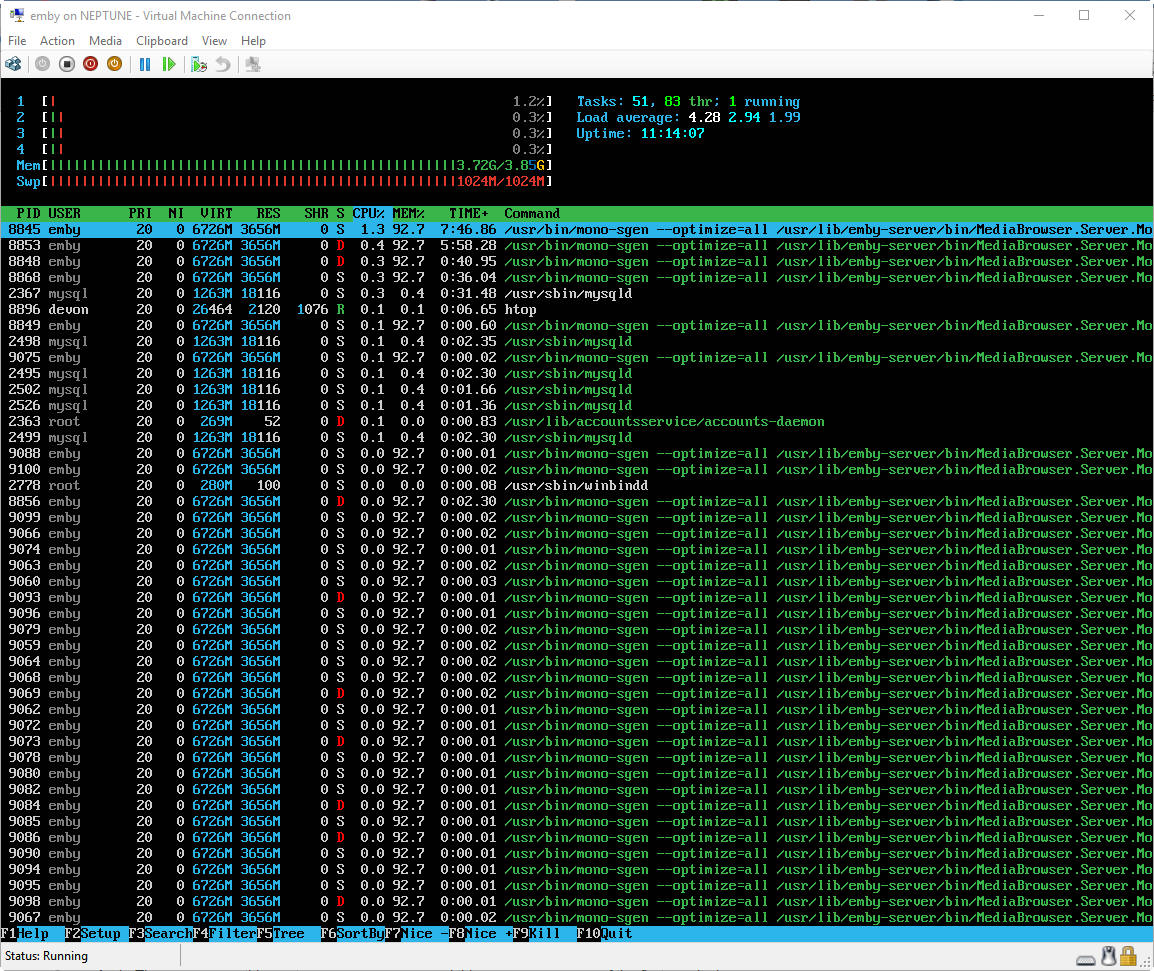The image size is (1154, 971).
Task: Click the Turn Off stop-square icon
Action: (x=67, y=64)
